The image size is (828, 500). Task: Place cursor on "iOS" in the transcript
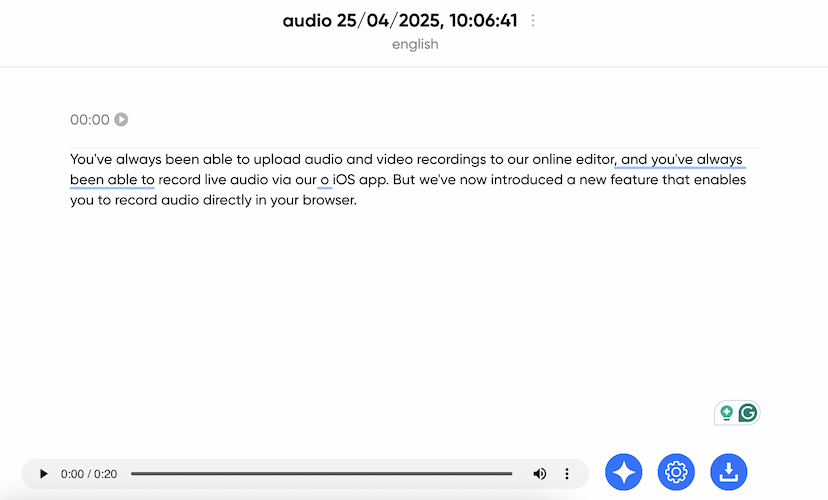pos(346,180)
